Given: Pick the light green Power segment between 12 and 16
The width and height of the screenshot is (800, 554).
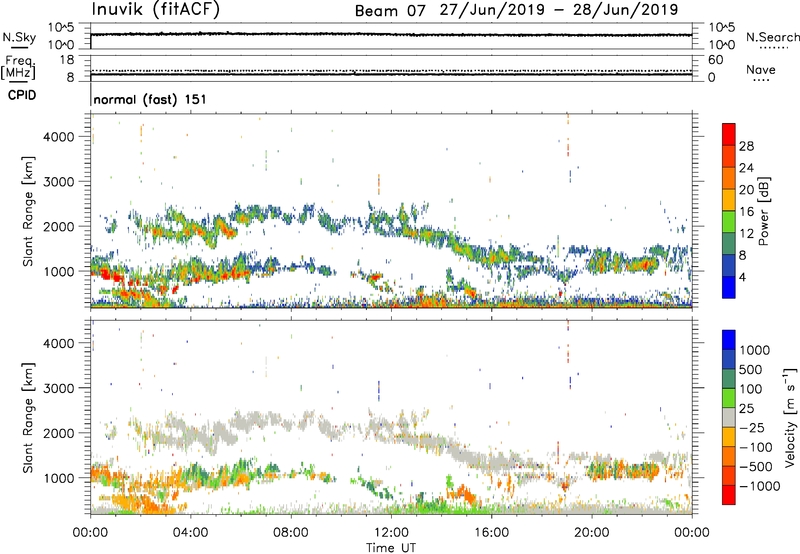Looking at the screenshot, I should tap(729, 222).
